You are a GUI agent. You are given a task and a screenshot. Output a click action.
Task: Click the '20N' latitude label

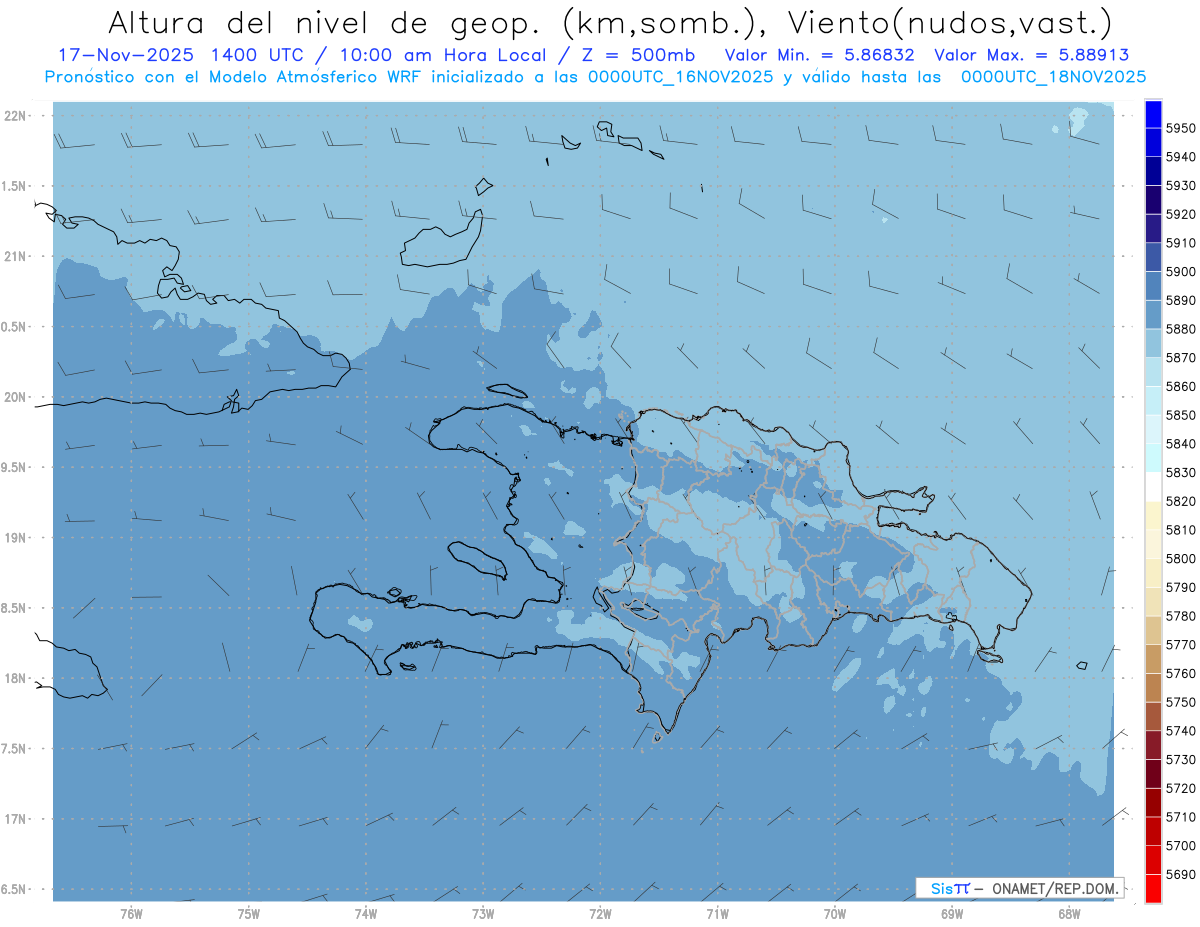pos(15,397)
